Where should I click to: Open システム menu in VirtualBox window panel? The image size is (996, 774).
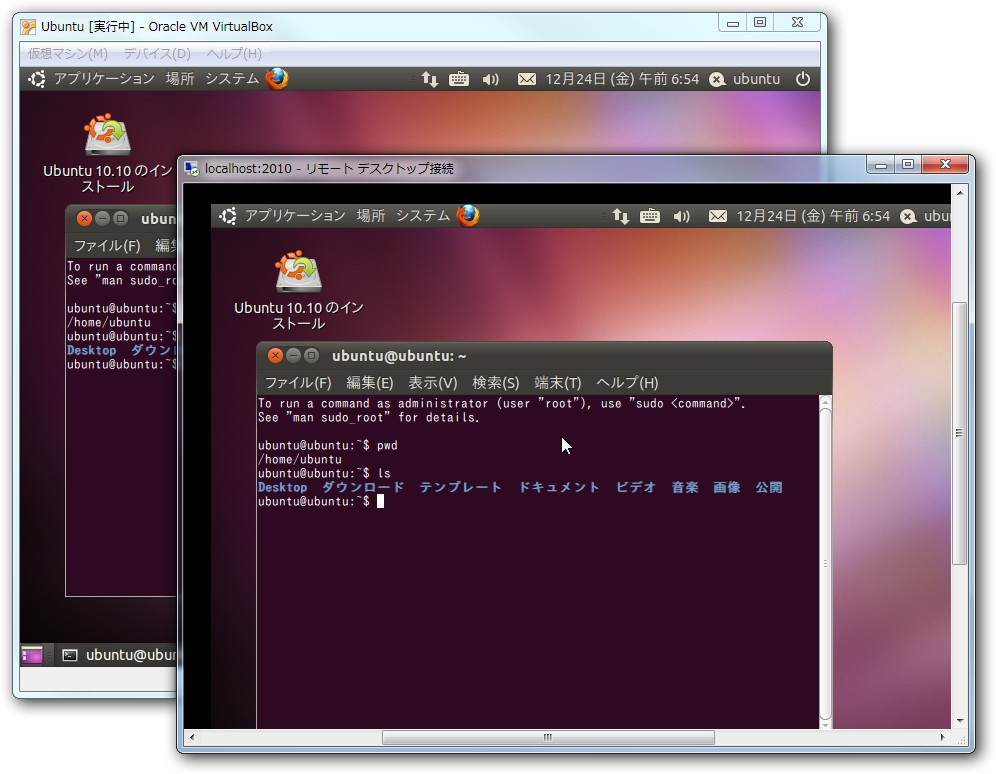pos(232,79)
